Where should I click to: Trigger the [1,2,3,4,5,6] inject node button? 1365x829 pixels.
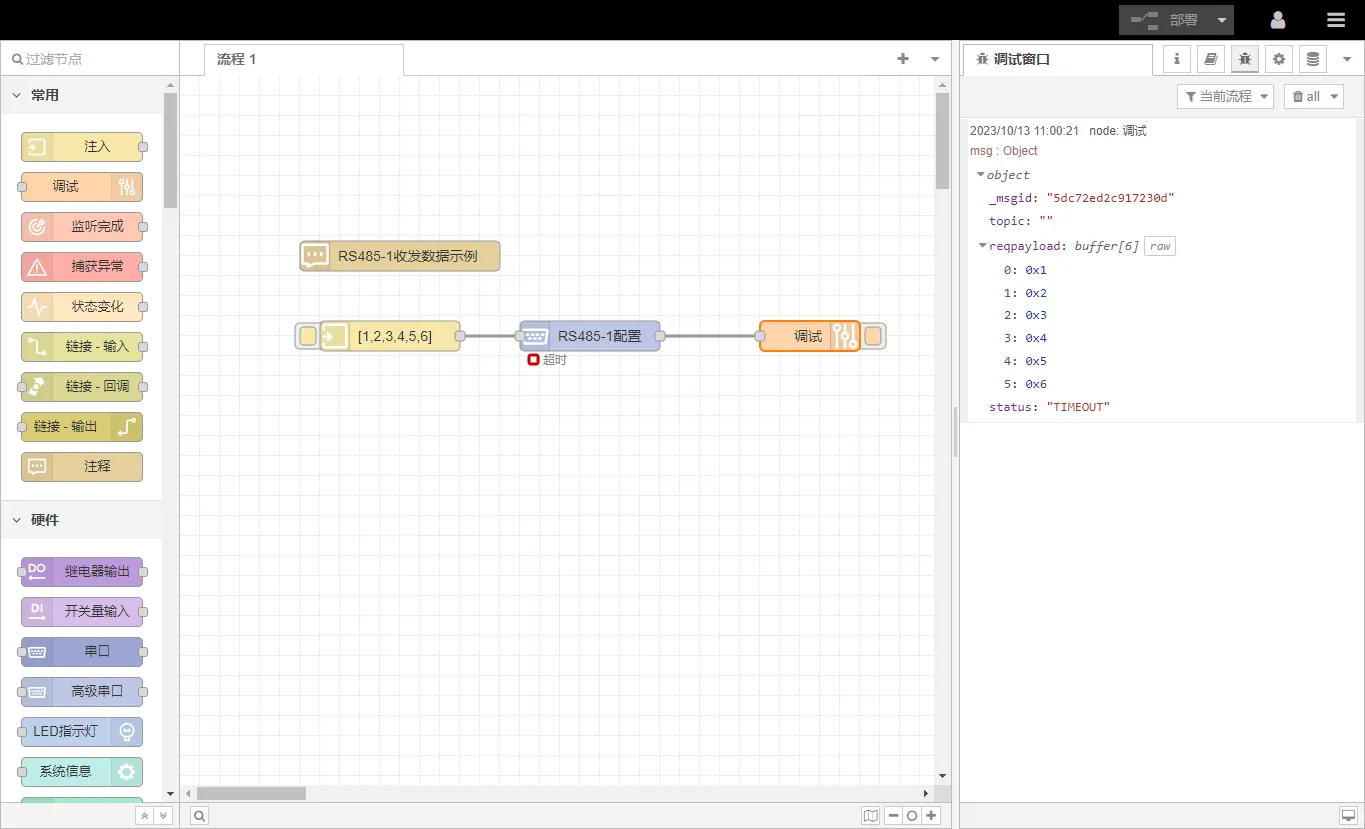[308, 336]
